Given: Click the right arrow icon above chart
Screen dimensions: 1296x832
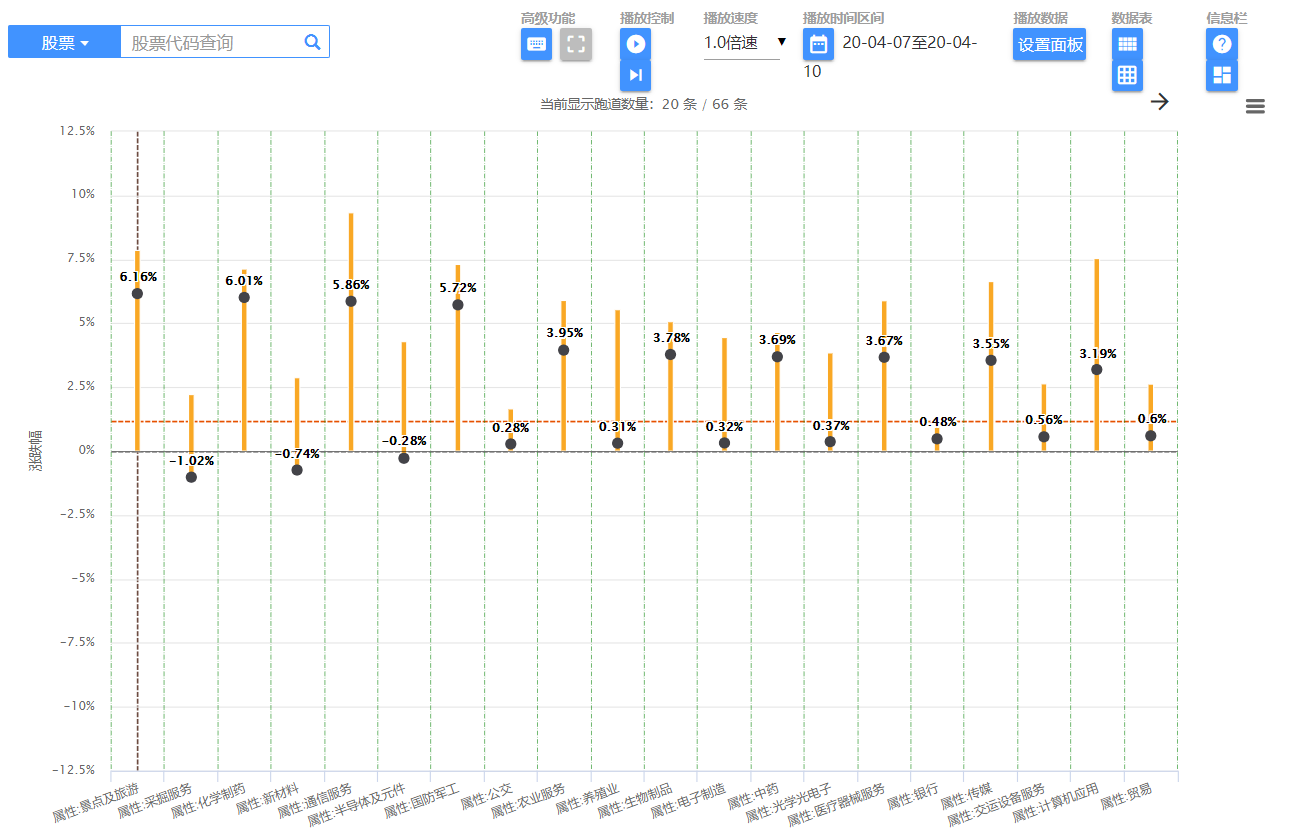Looking at the screenshot, I should coord(1160,101).
